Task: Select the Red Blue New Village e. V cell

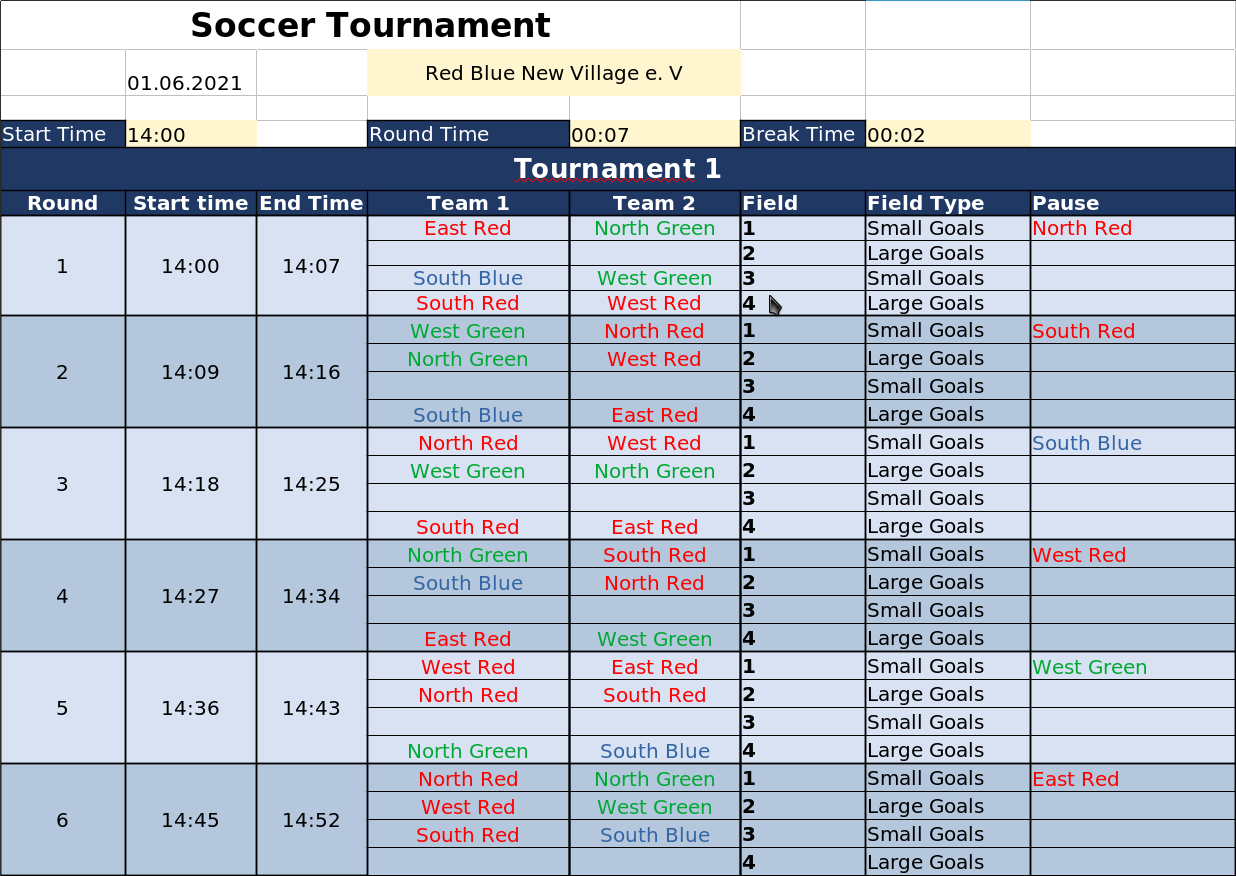Action: [x=554, y=73]
